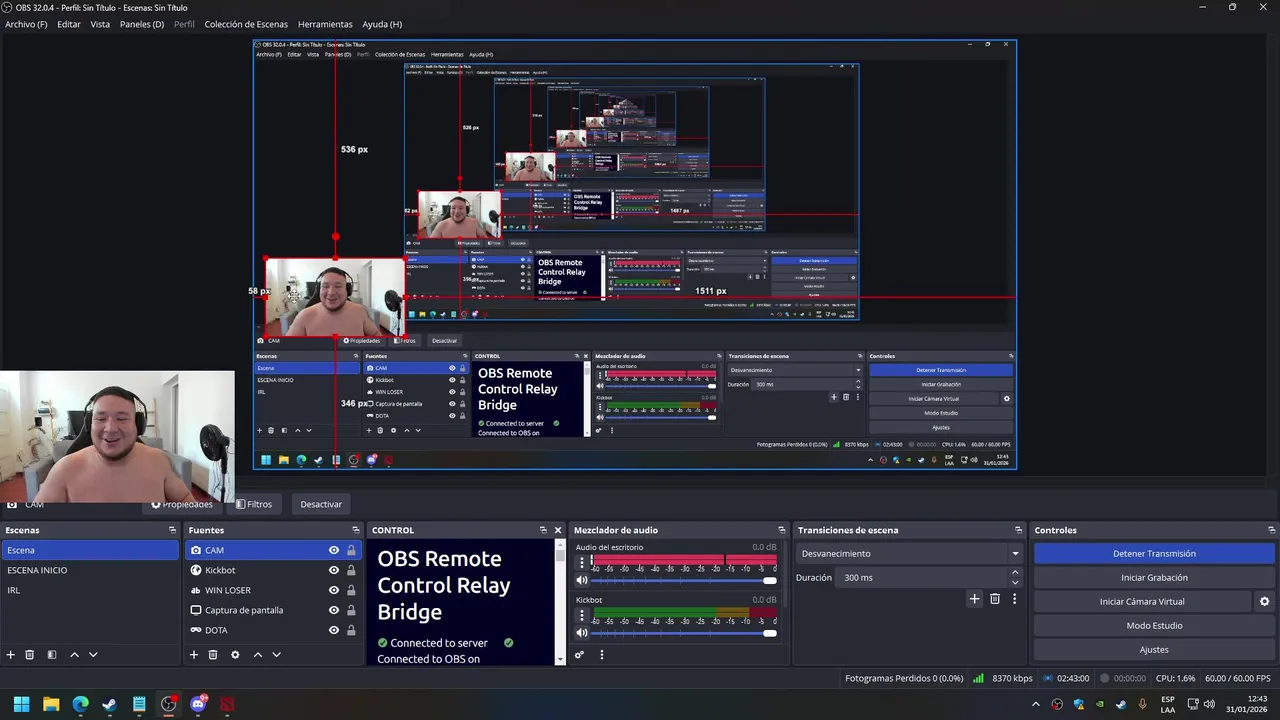The width and height of the screenshot is (1280, 720).
Task: Move scene down in Escenas toolbar
Action: 93,655
